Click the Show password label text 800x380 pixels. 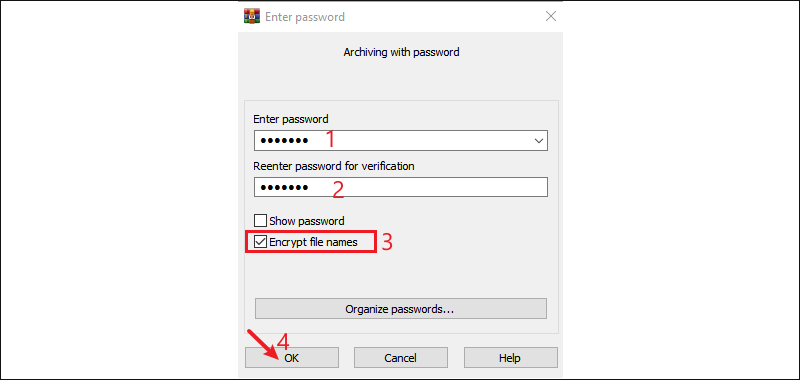tap(307, 221)
